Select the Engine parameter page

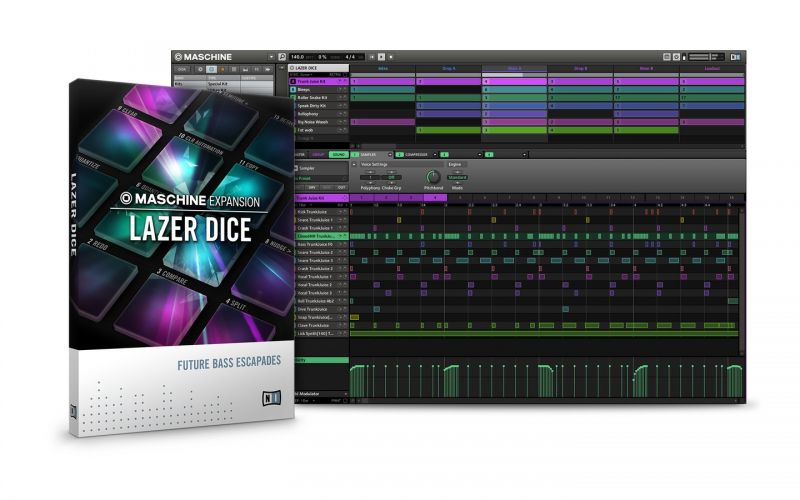pyautogui.click(x=455, y=164)
